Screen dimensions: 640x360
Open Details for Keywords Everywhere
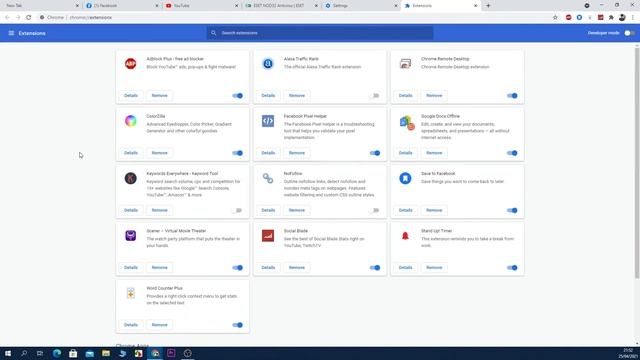click(x=131, y=210)
